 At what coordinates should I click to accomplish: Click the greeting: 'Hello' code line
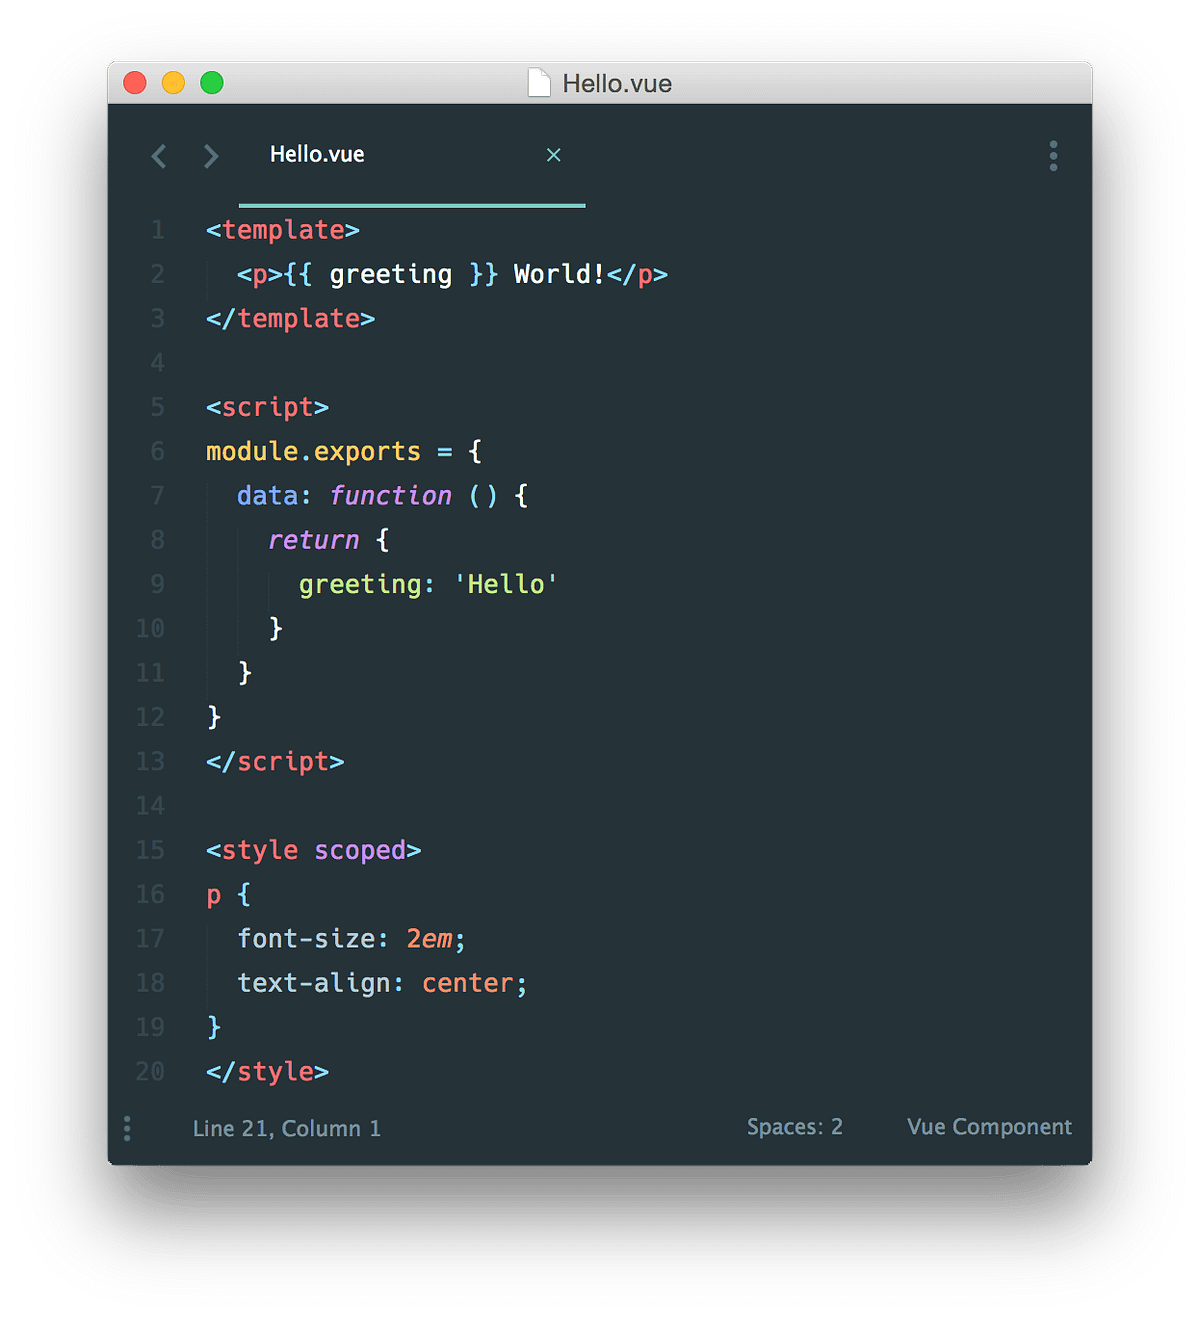tap(428, 584)
